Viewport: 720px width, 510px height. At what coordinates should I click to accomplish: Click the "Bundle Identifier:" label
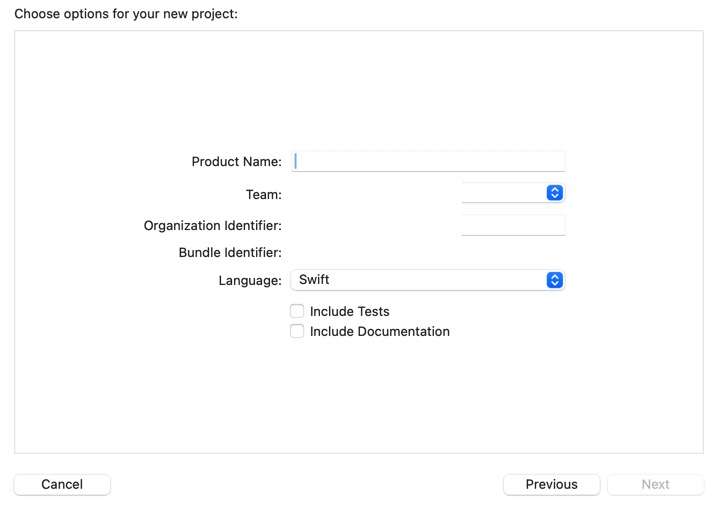pos(230,253)
